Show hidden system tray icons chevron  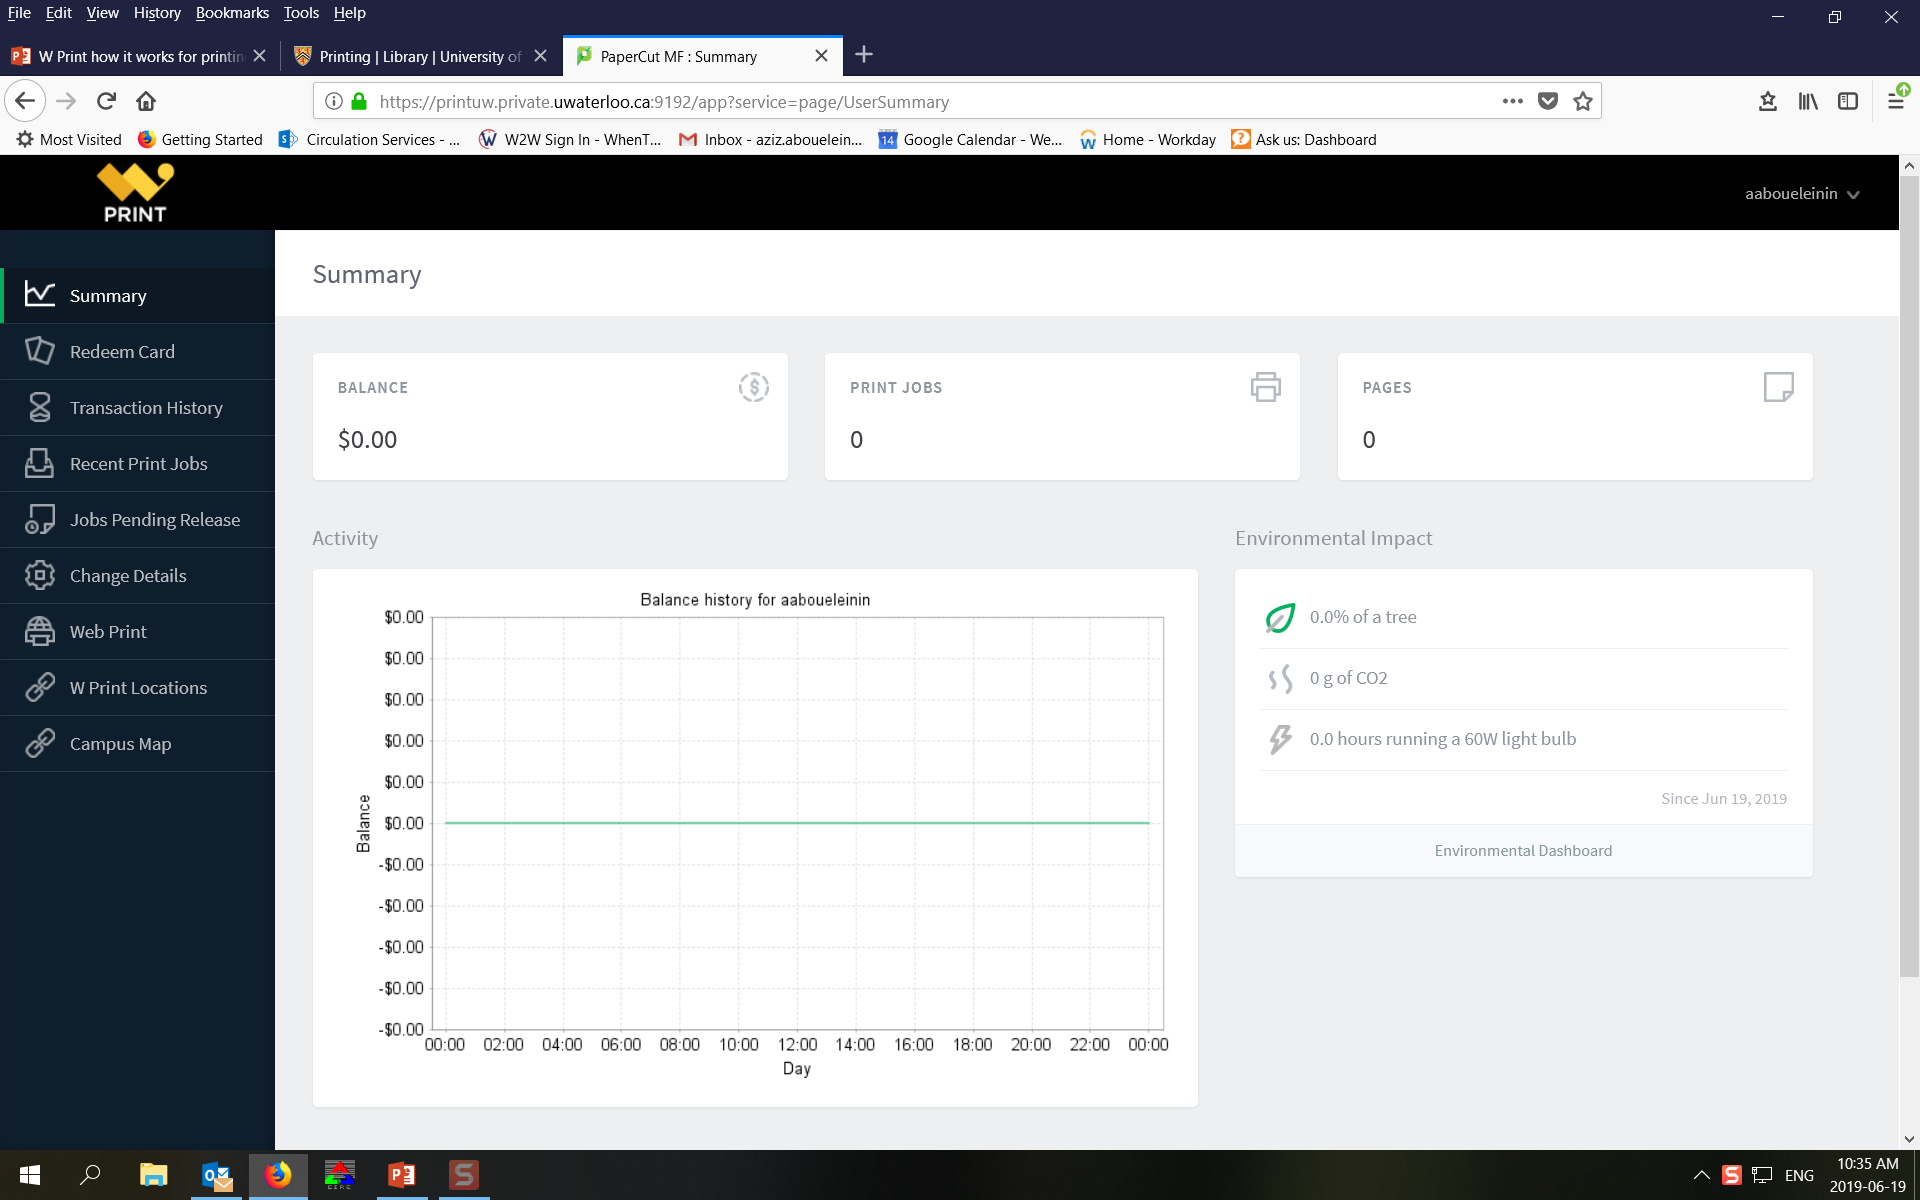1701,1175
